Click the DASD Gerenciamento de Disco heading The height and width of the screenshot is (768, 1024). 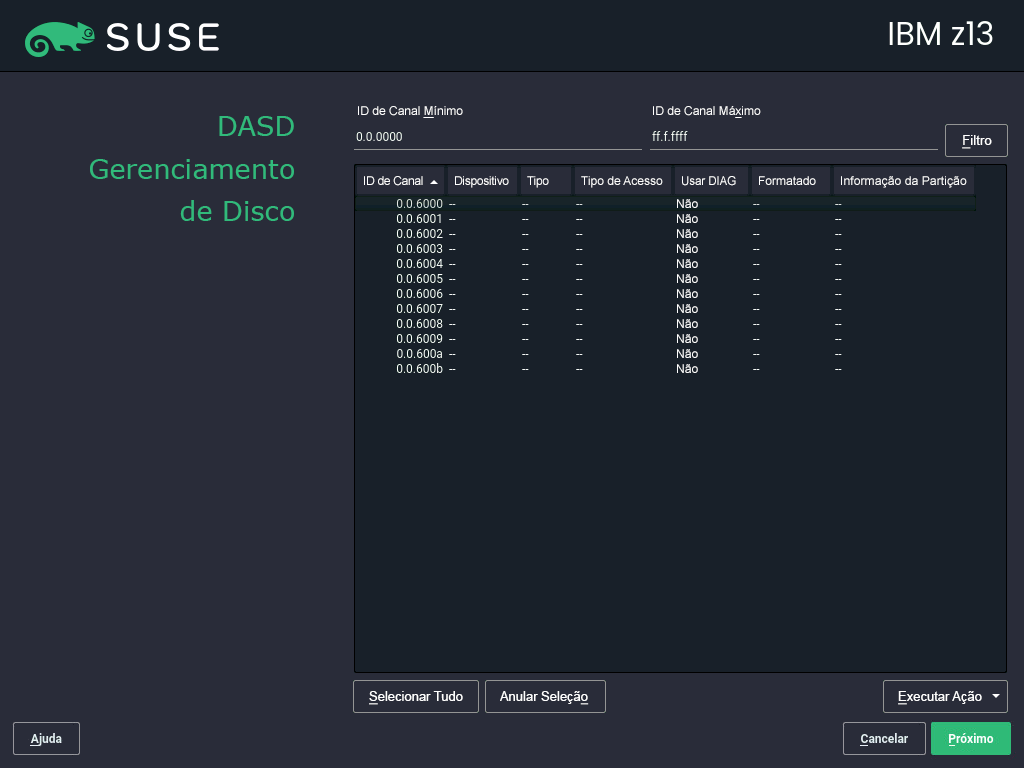192,169
